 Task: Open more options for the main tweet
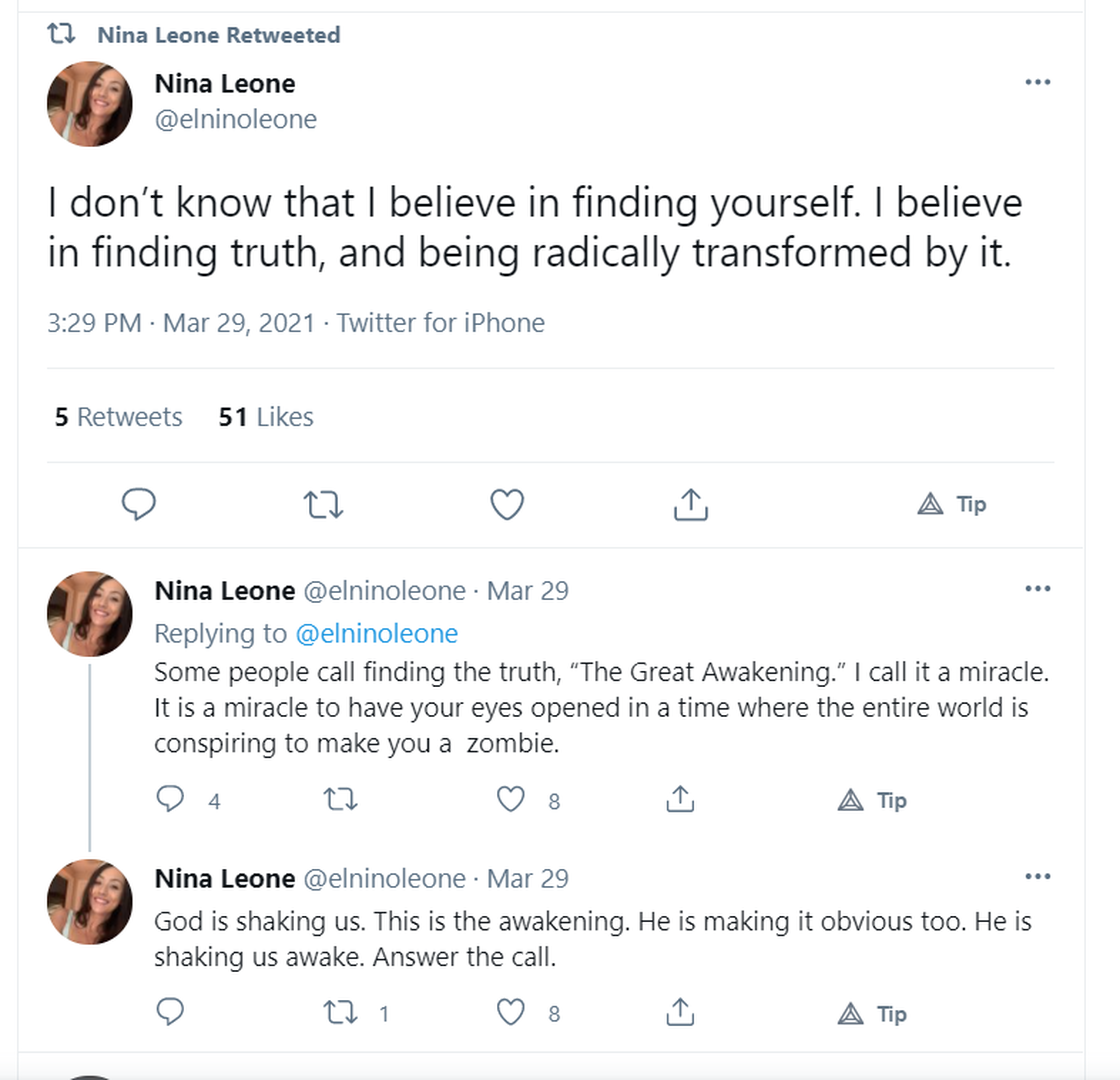click(1038, 82)
